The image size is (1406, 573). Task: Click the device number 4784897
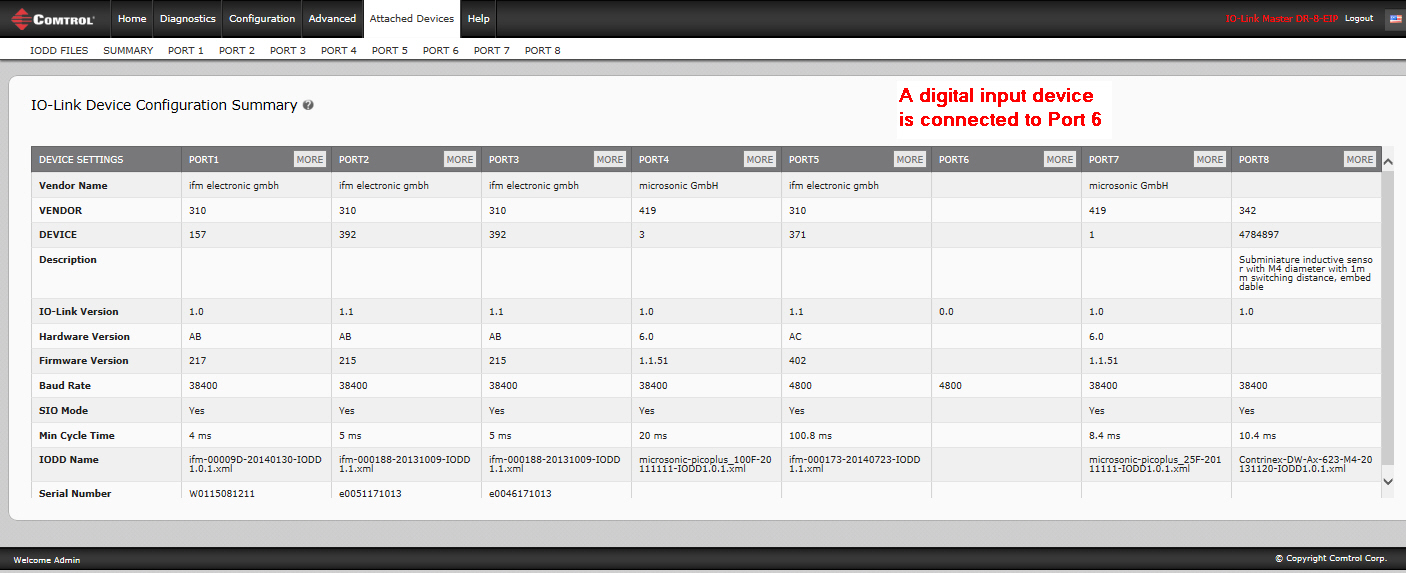coord(1259,235)
